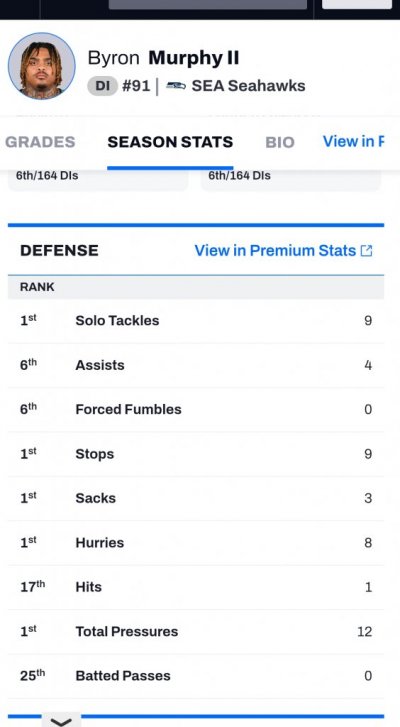Click the Seahawks team logo icon
Screen dimensions: 400x727
(176, 86)
